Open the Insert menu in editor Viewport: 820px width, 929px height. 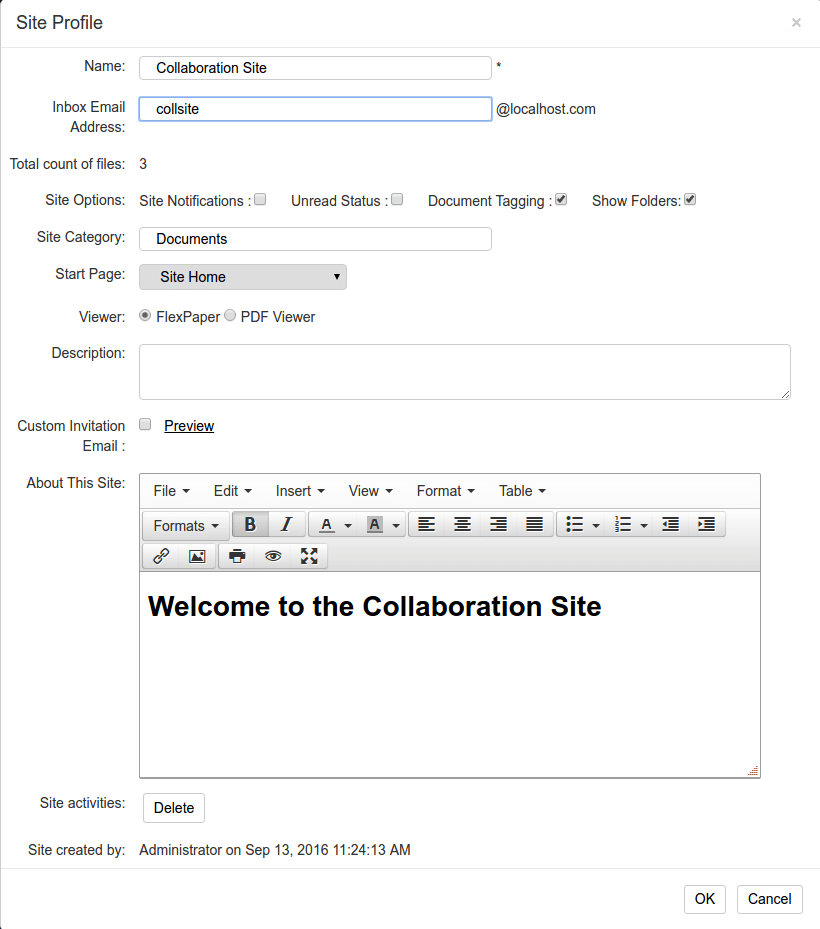[x=300, y=491]
